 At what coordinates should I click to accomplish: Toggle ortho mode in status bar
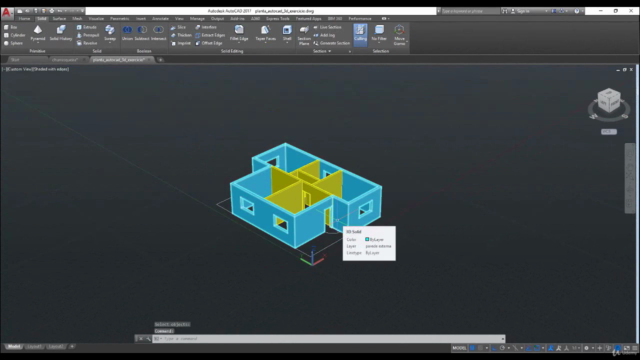(494, 348)
